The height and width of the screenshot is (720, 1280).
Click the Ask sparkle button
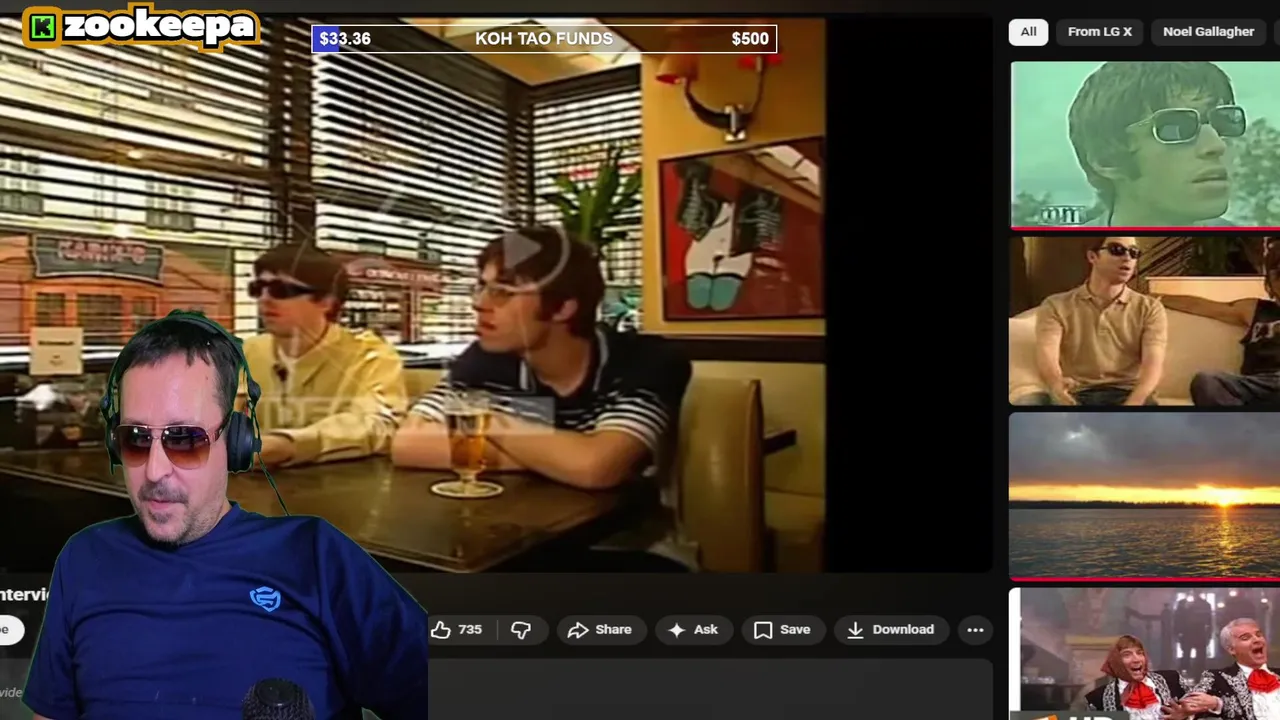[693, 629]
